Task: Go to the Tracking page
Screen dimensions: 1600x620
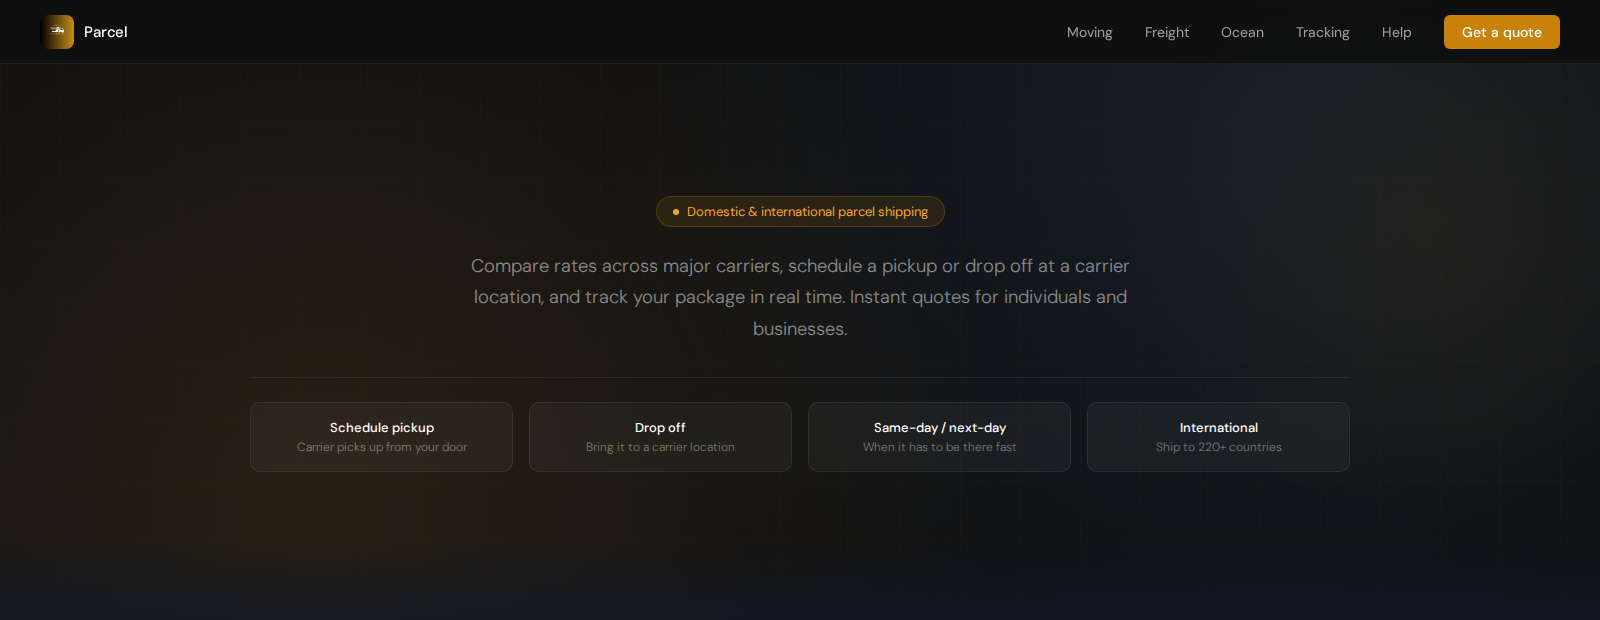Action: pos(1322,32)
